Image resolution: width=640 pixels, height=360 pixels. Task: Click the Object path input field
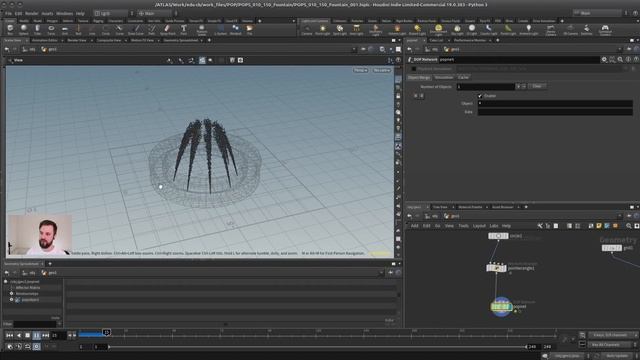pos(555,103)
